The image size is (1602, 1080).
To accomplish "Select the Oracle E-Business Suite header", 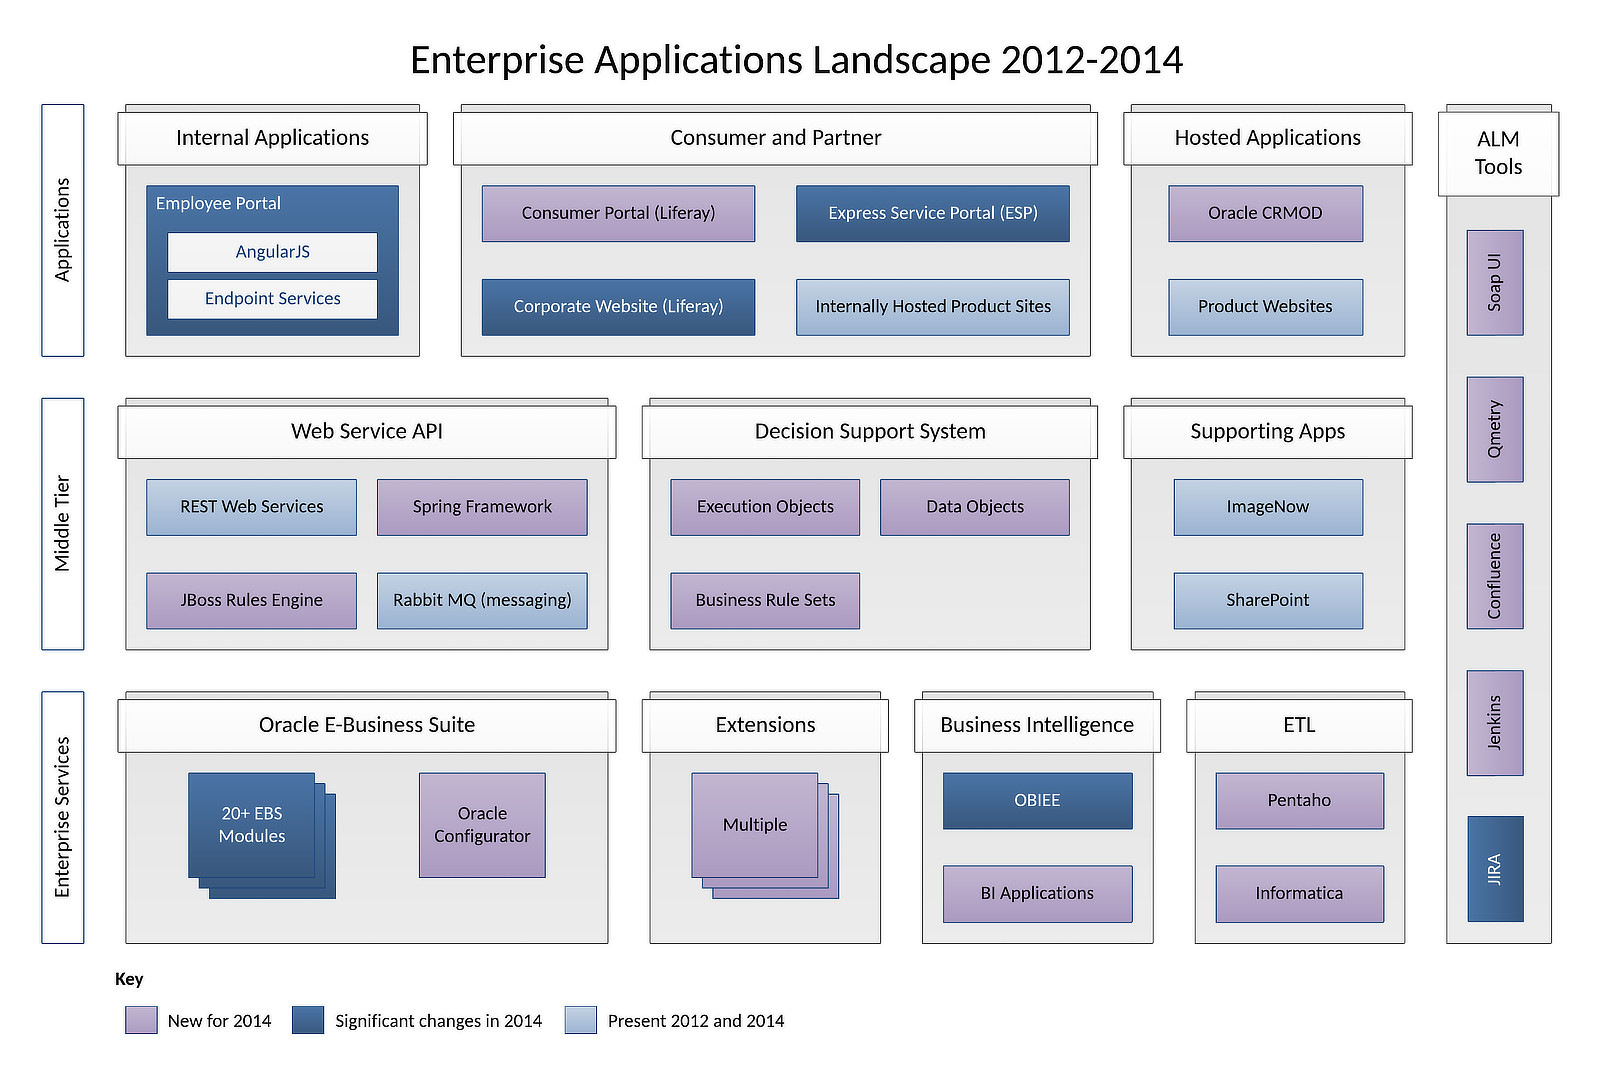I will 367,725.
